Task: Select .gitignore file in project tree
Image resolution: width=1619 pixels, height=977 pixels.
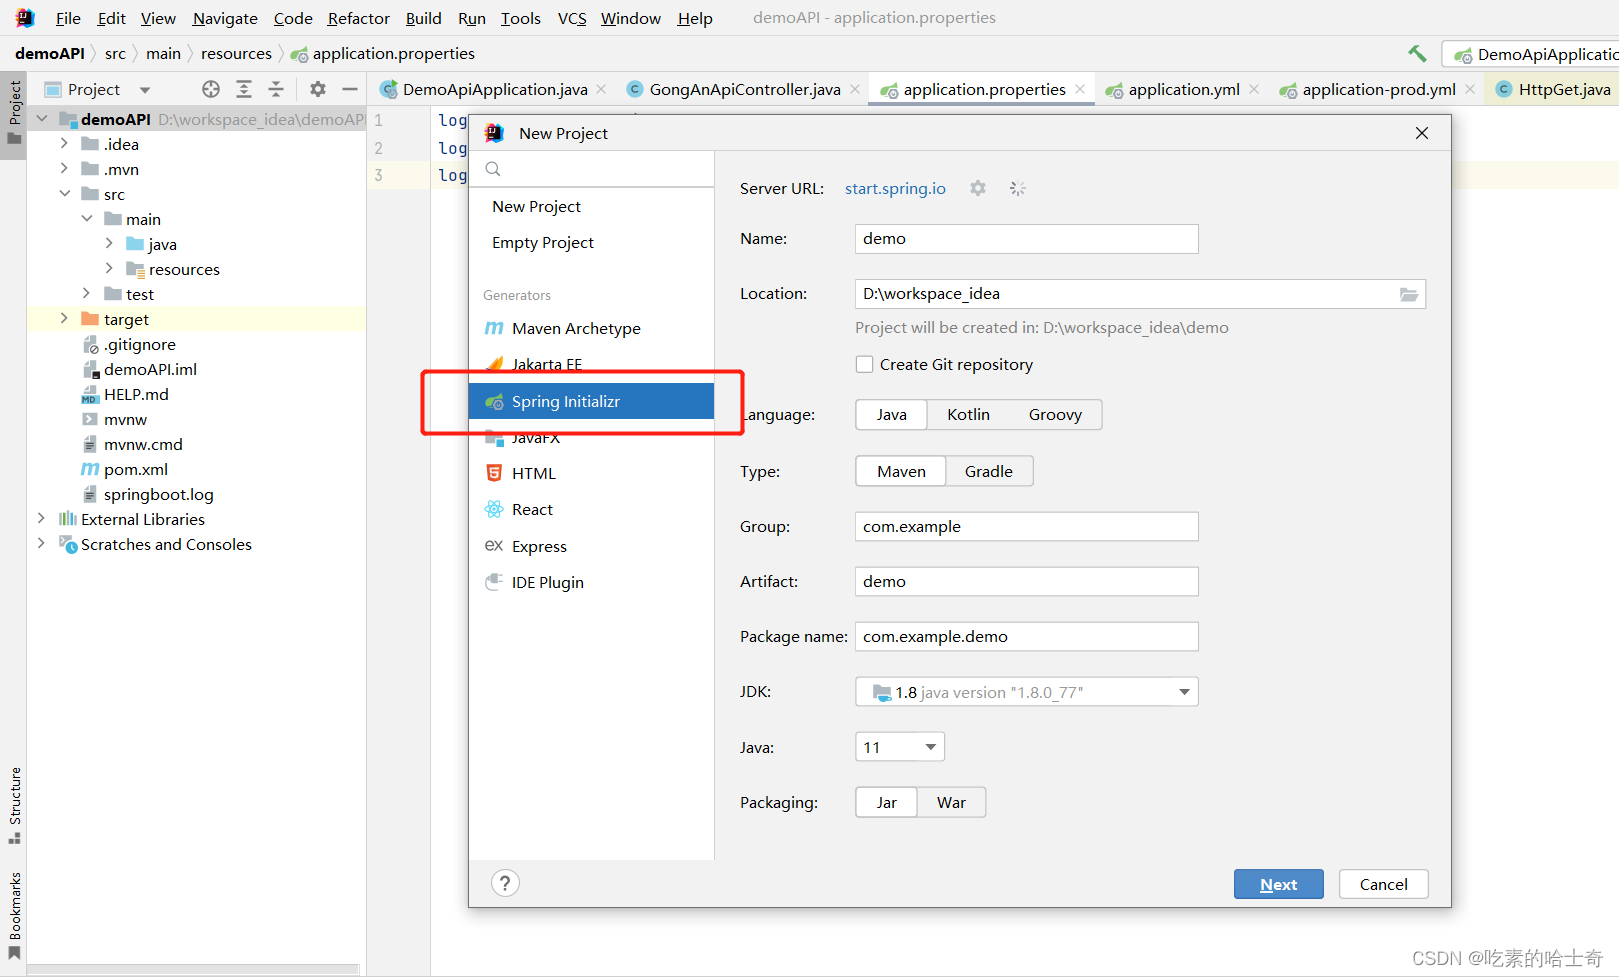Action: (139, 344)
